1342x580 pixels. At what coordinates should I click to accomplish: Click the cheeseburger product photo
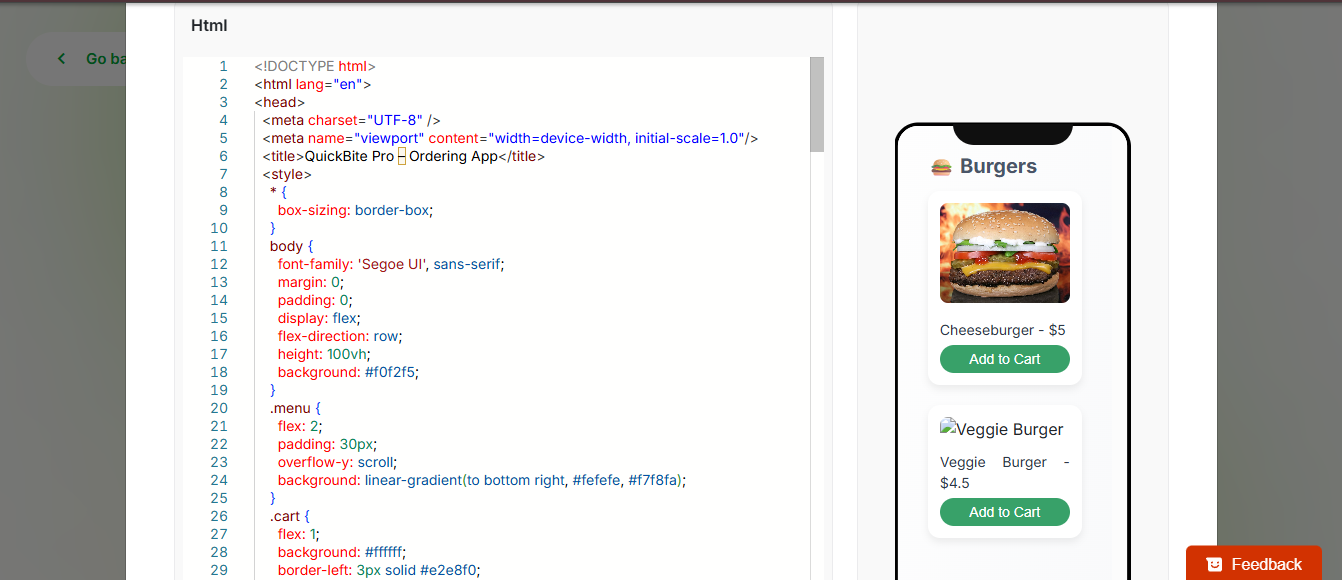click(x=1004, y=252)
